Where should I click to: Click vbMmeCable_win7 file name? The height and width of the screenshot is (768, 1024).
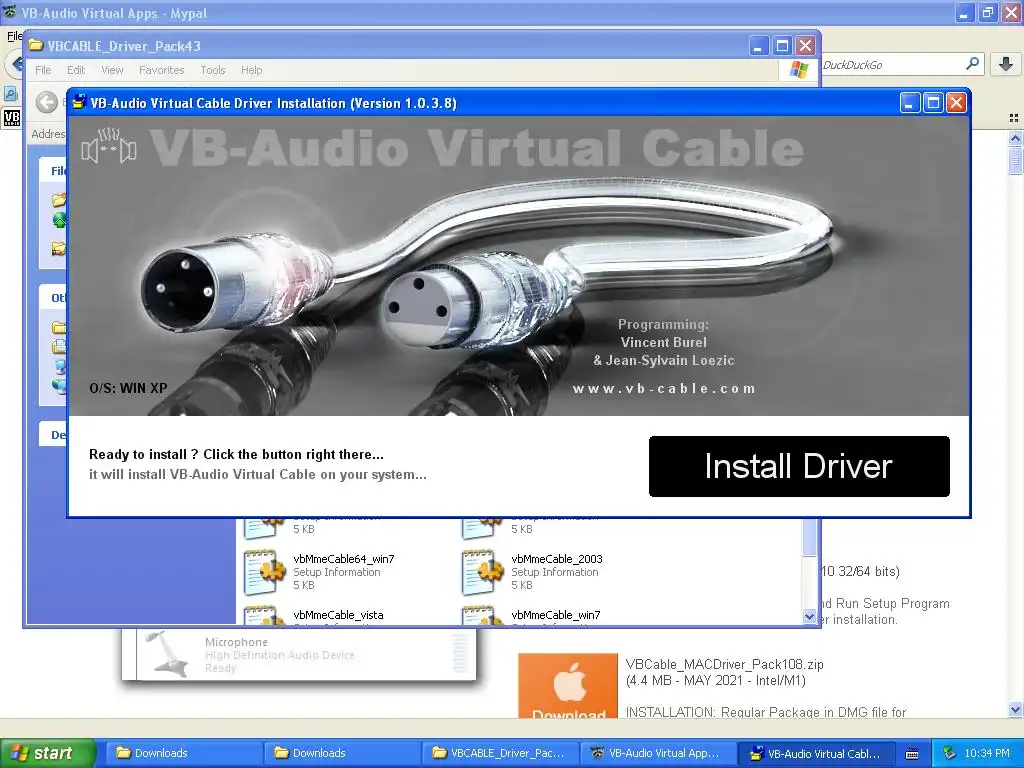(x=556, y=615)
